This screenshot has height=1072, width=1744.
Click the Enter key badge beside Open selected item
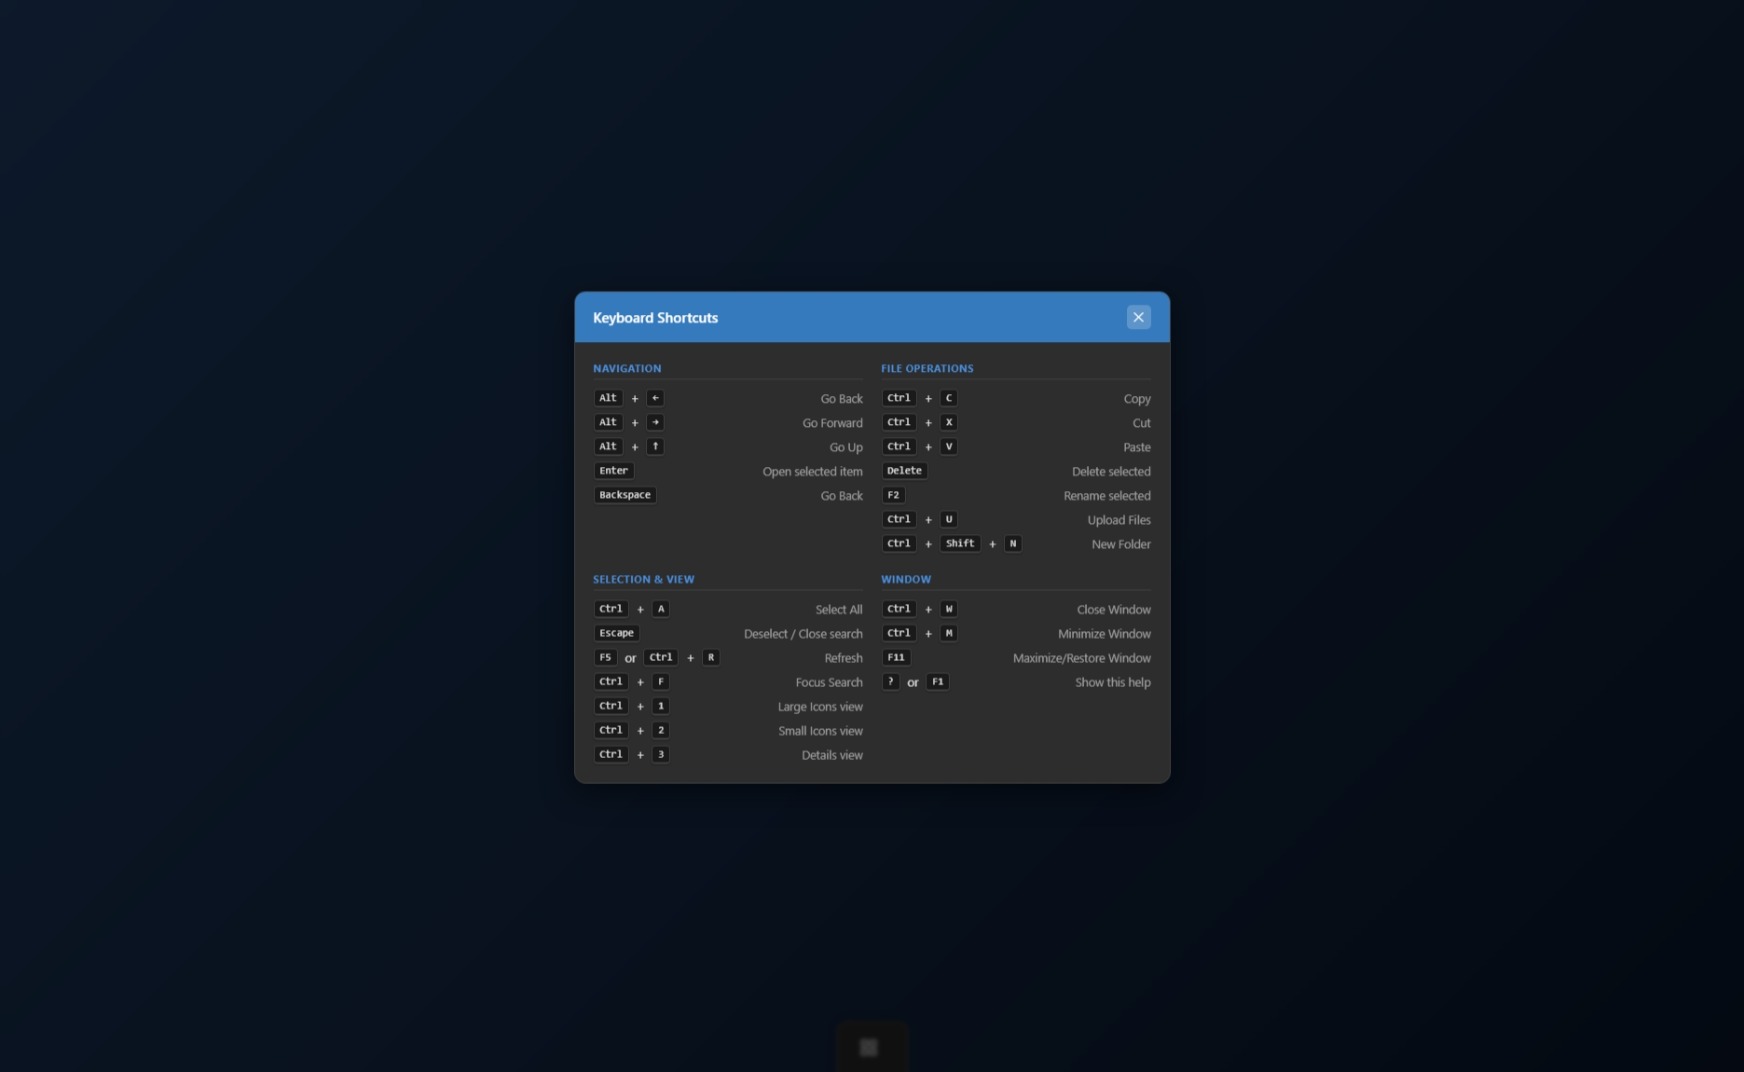click(613, 470)
